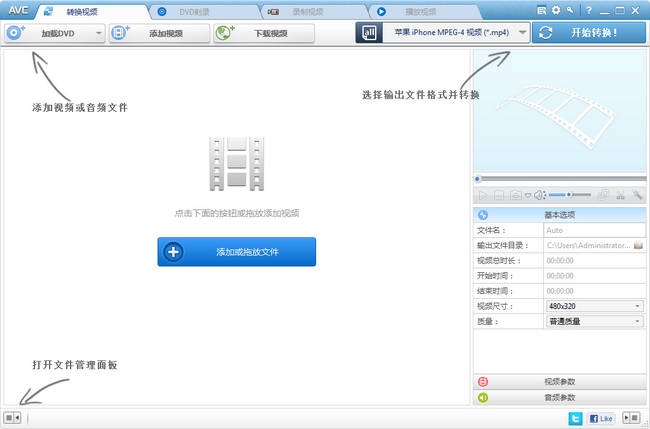Image resolution: width=650 pixels, height=429 pixels.
Task: Click the Facebook Like button
Action: [x=601, y=418]
